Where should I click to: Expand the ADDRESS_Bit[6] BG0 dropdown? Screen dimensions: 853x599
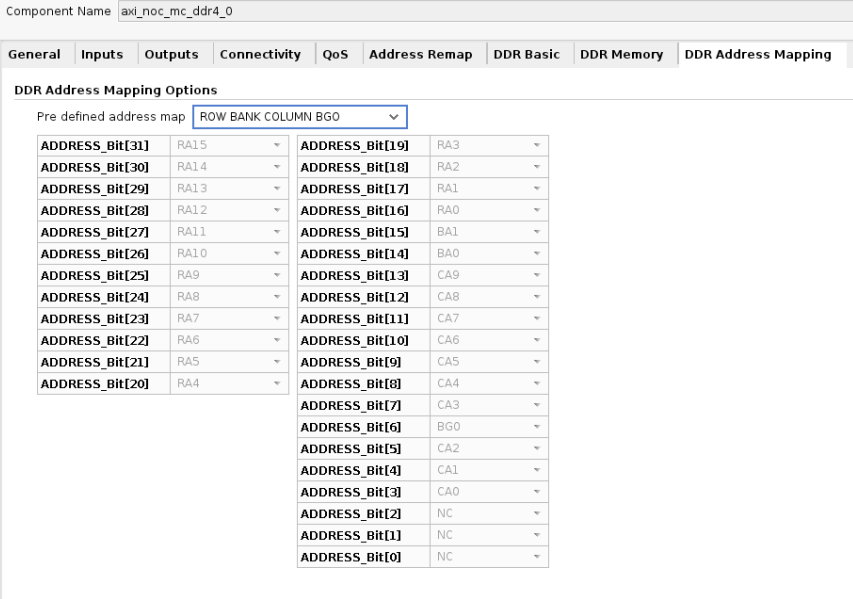(489, 426)
